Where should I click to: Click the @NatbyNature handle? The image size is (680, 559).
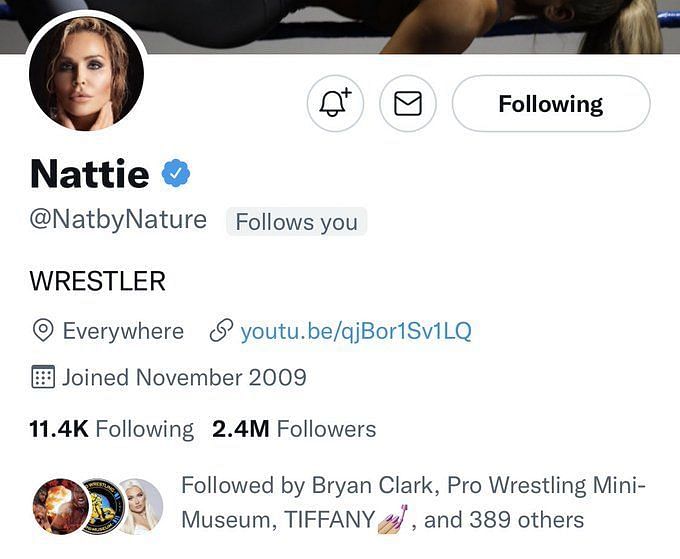coord(118,220)
